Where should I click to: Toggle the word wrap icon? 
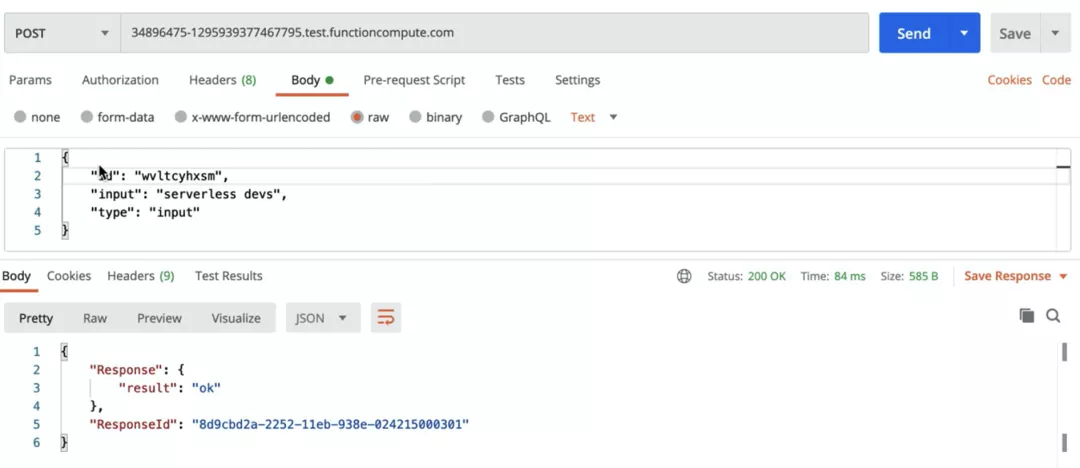point(386,318)
